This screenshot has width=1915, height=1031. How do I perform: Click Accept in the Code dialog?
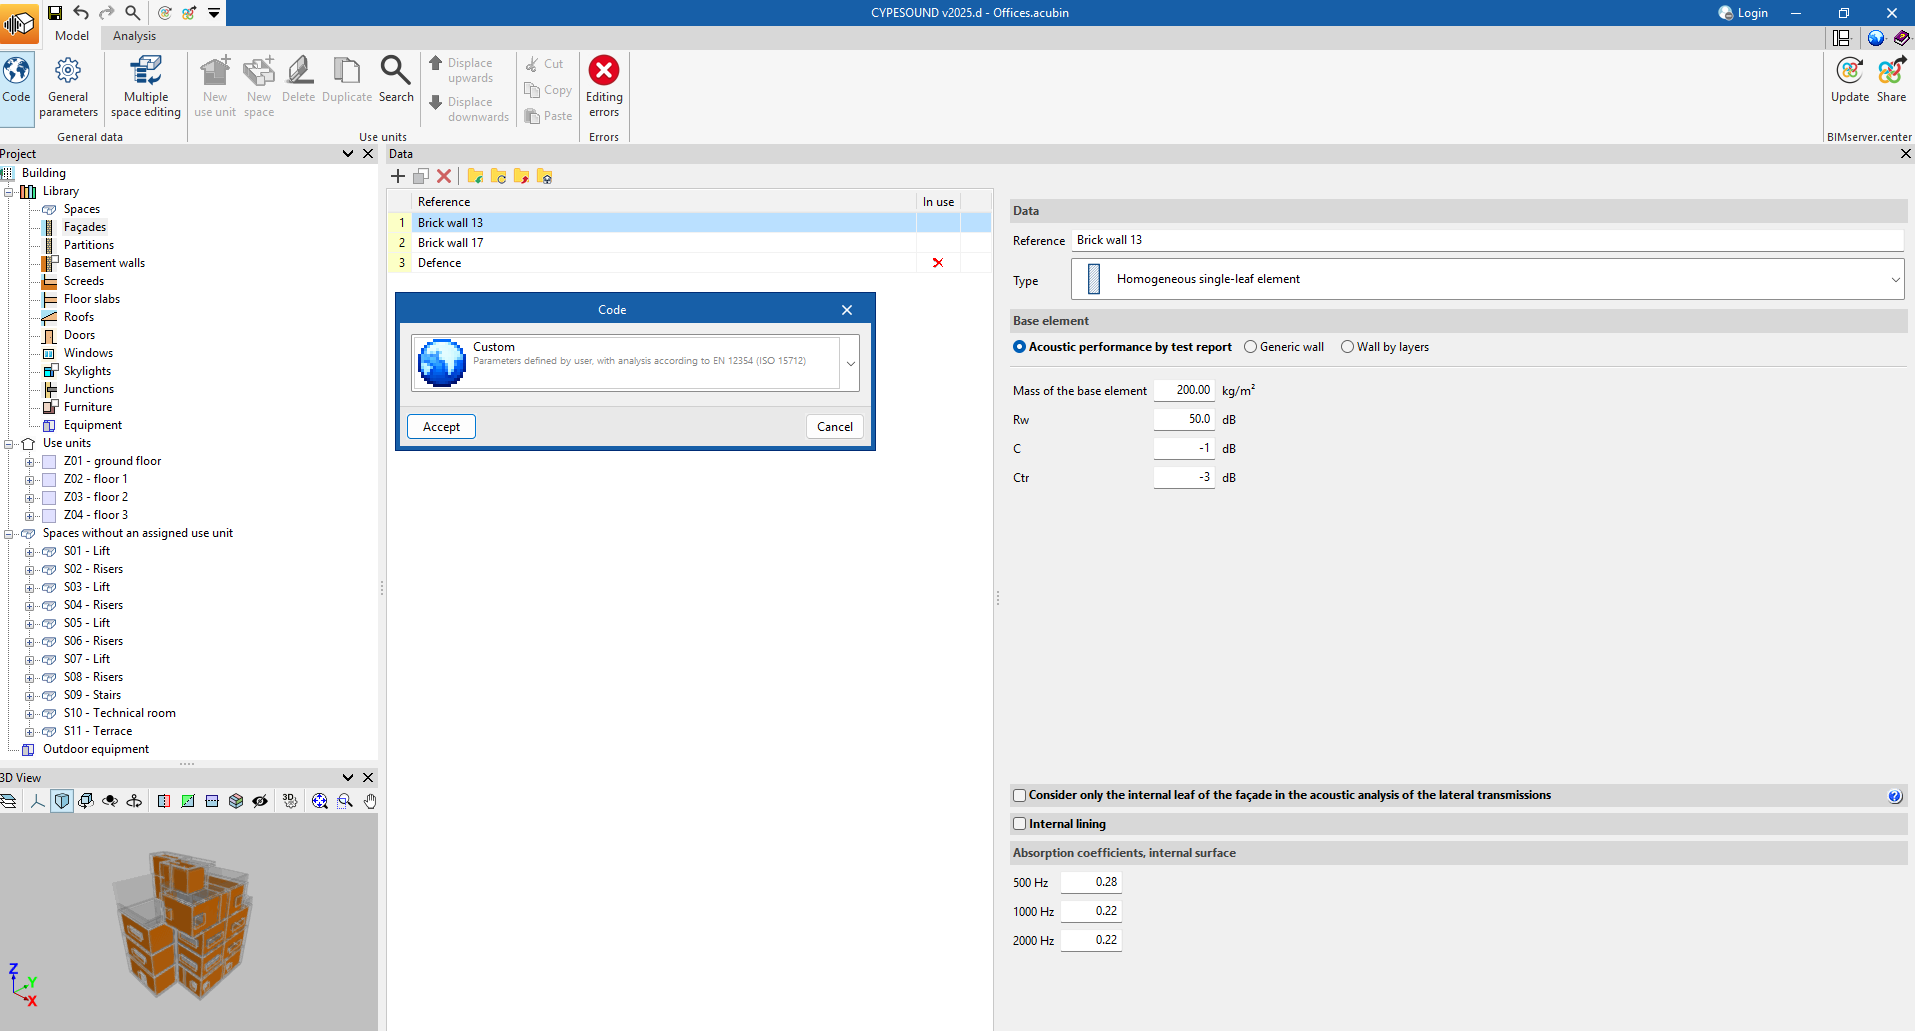(x=441, y=427)
